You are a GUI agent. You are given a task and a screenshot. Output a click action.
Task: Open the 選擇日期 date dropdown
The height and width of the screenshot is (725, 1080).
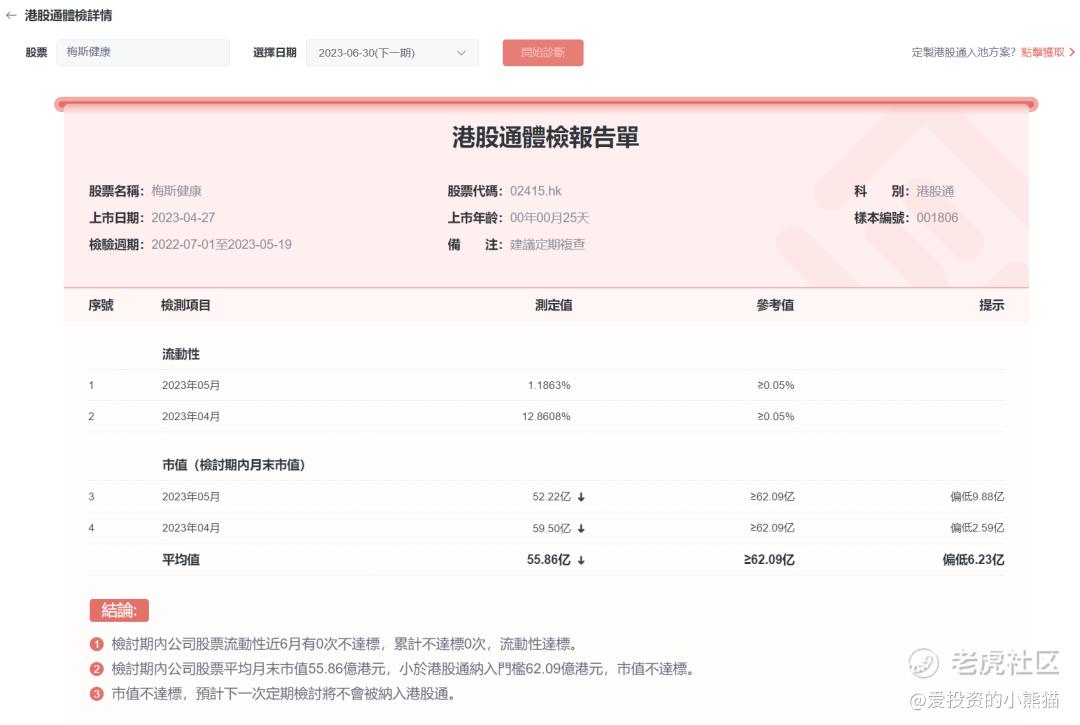tap(392, 53)
